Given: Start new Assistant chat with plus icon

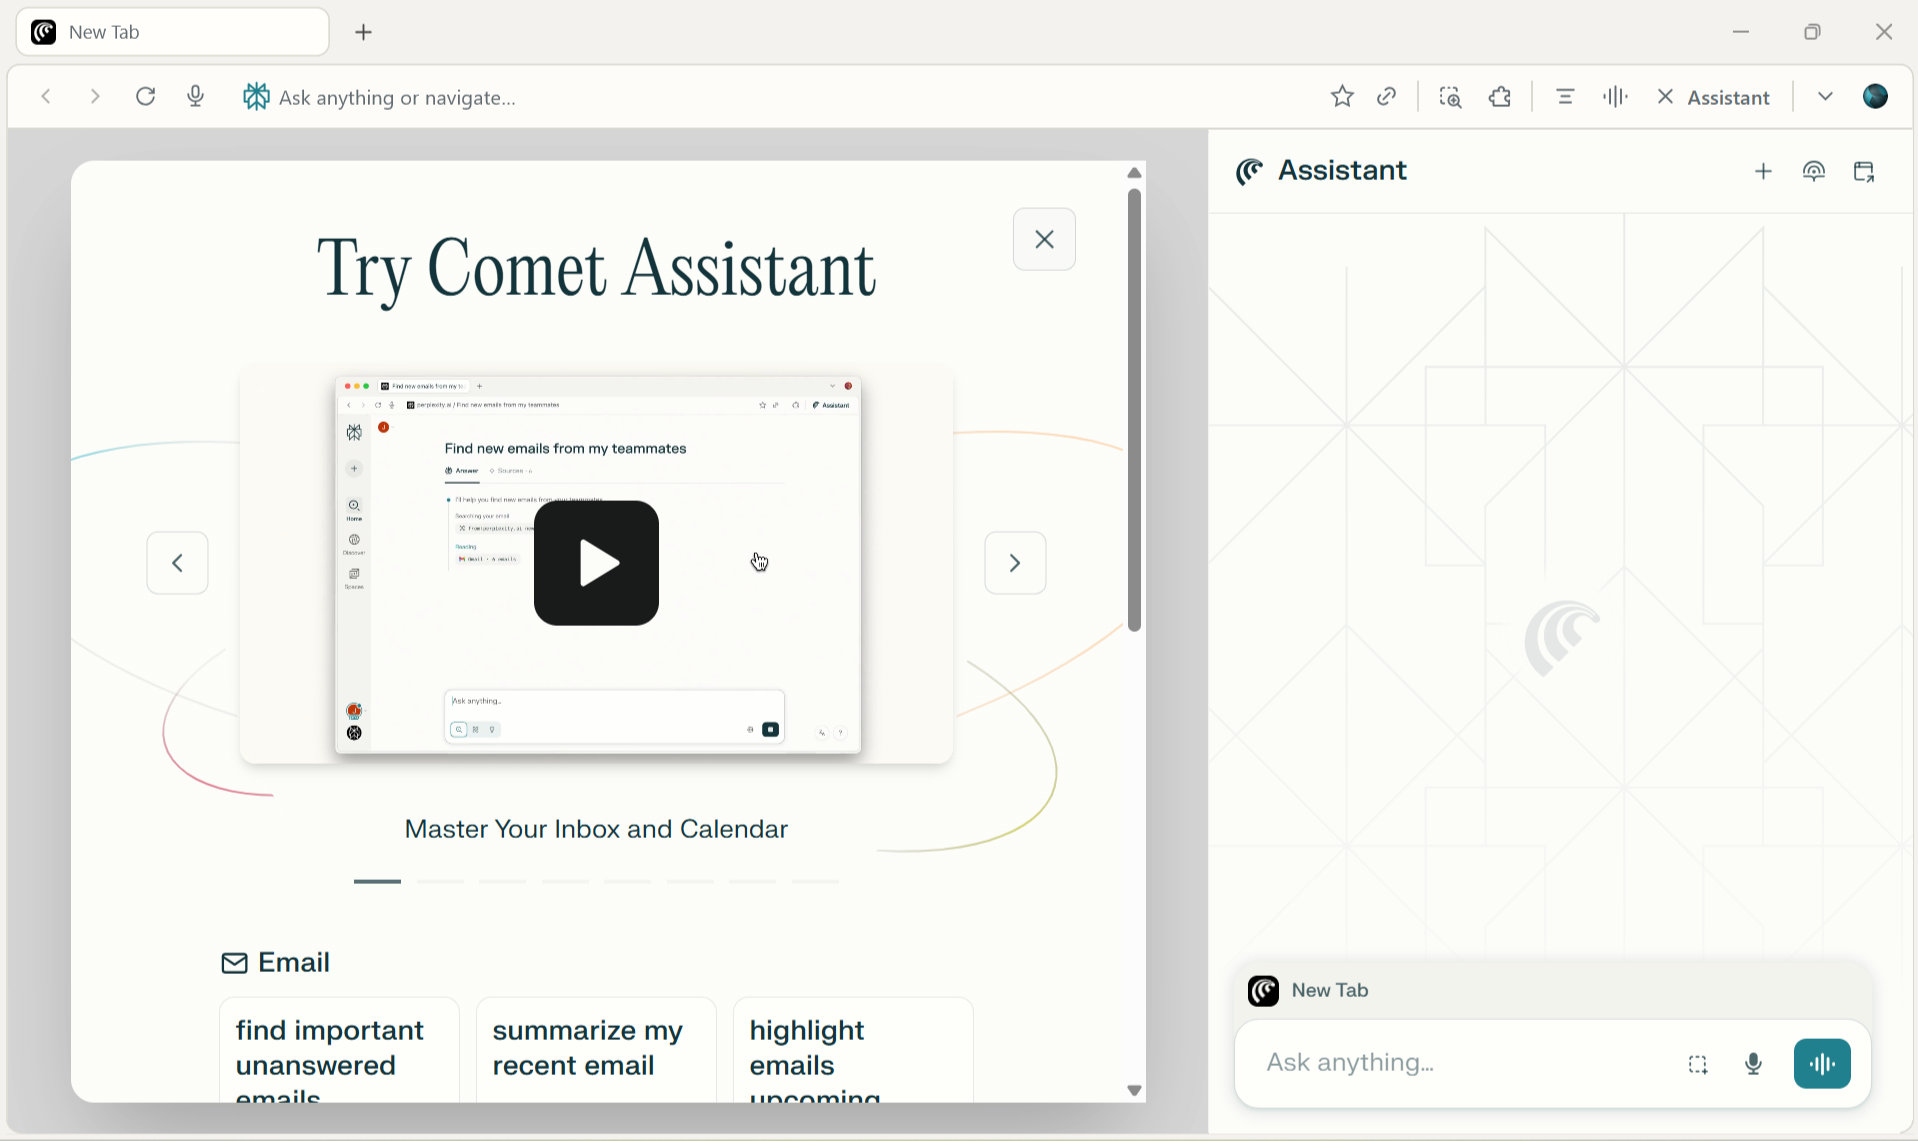Looking at the screenshot, I should point(1763,172).
